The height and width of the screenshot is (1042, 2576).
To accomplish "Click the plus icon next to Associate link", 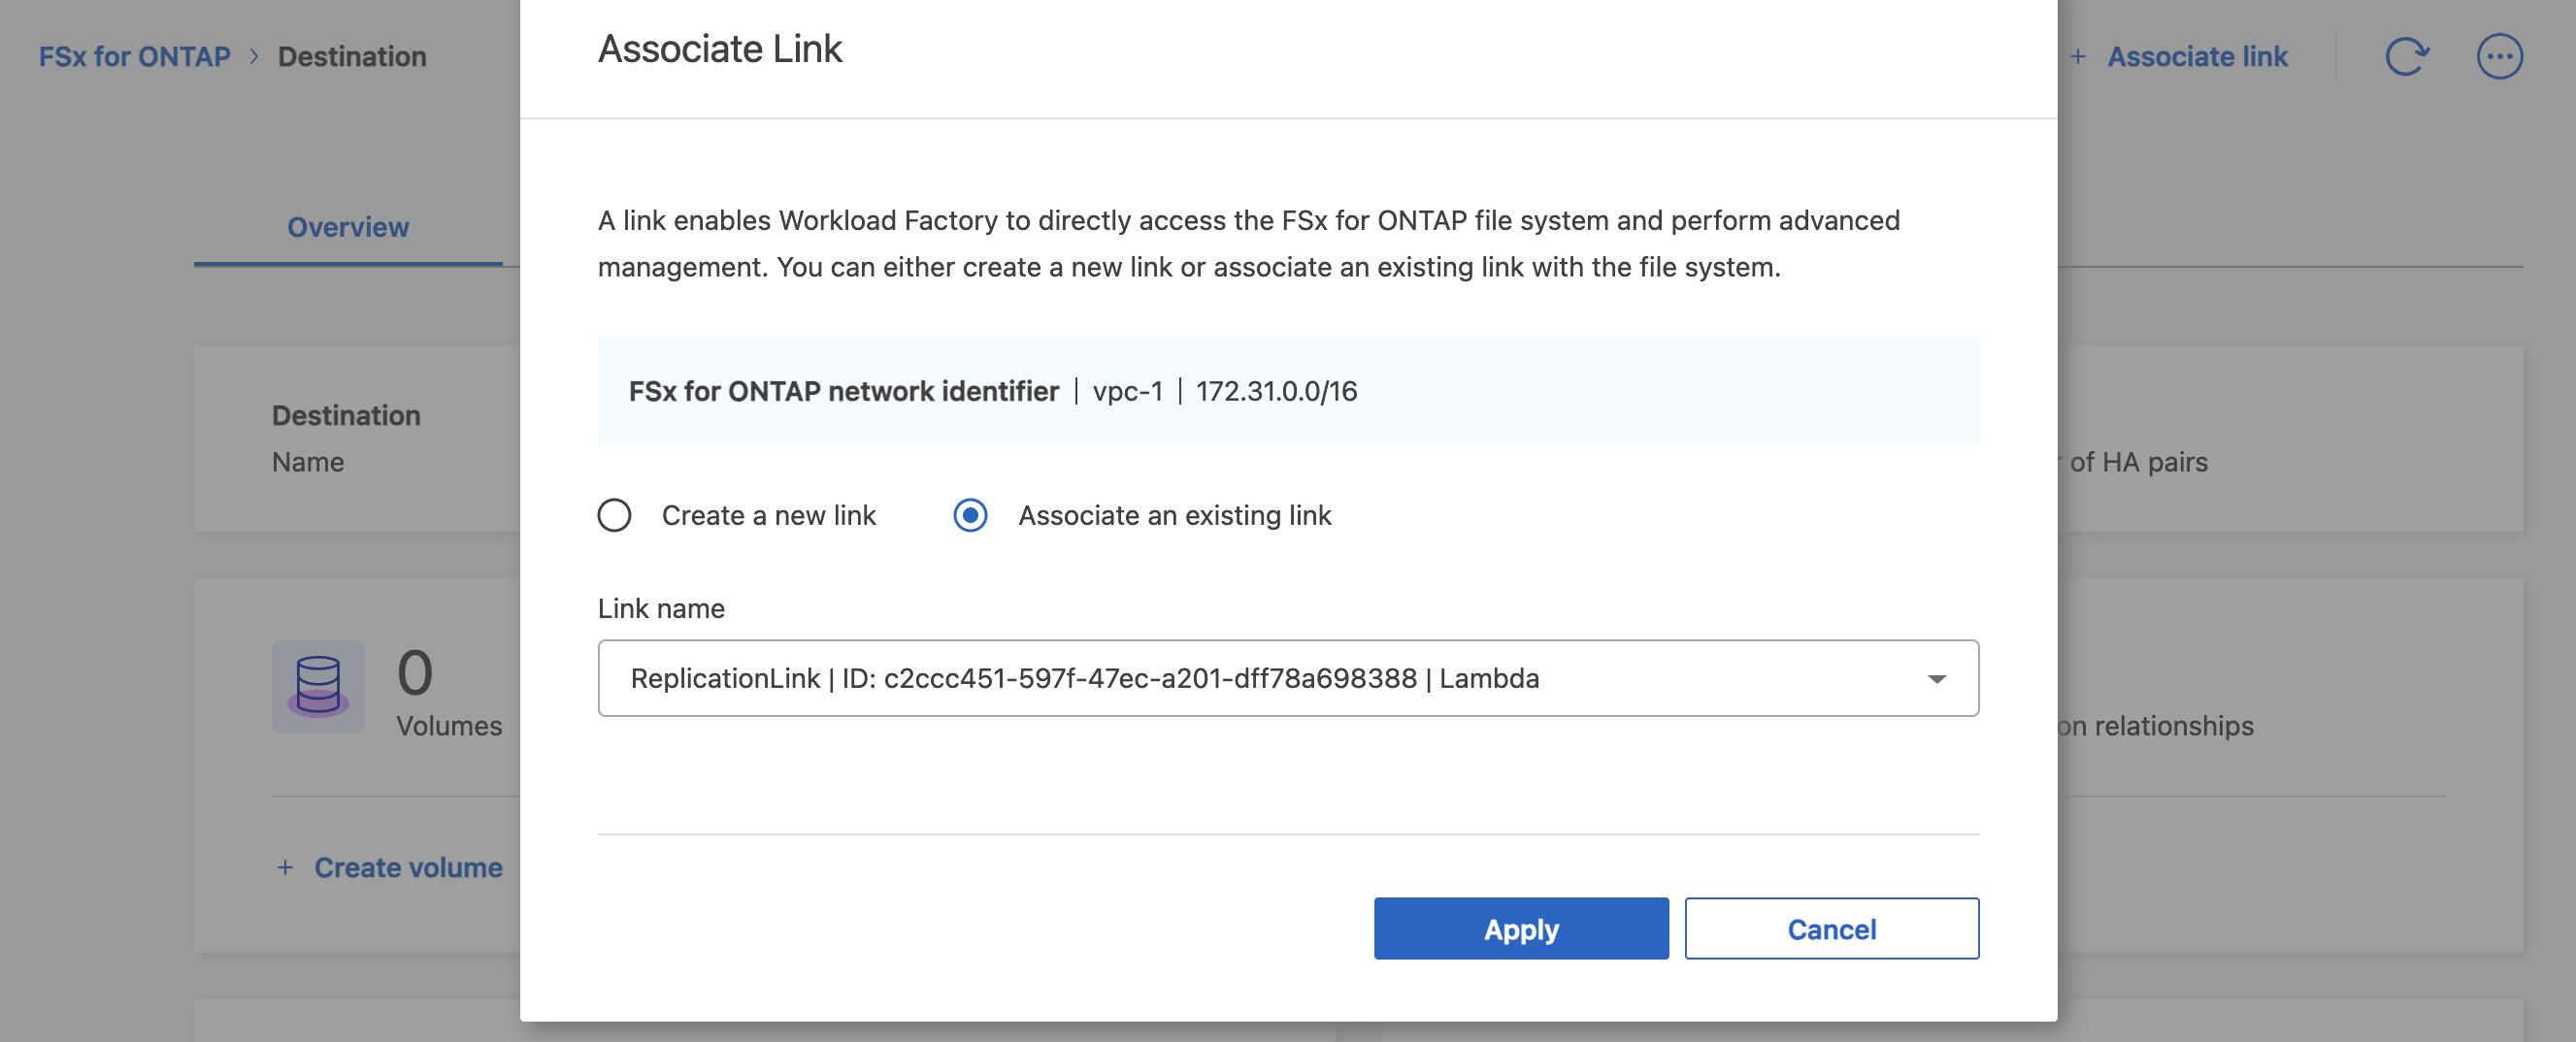I will coord(2078,56).
